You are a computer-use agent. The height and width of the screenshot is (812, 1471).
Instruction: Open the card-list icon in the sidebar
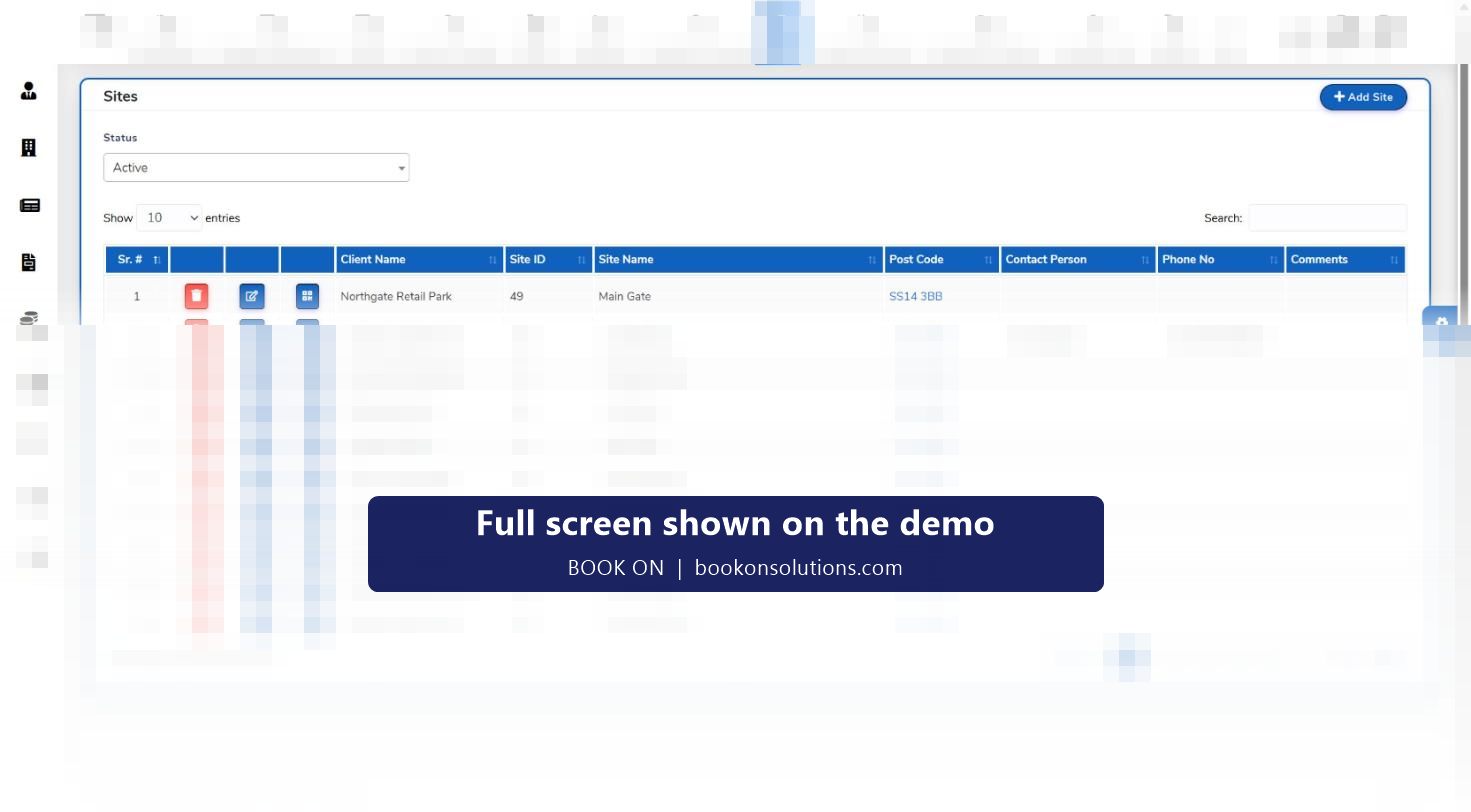coord(30,205)
